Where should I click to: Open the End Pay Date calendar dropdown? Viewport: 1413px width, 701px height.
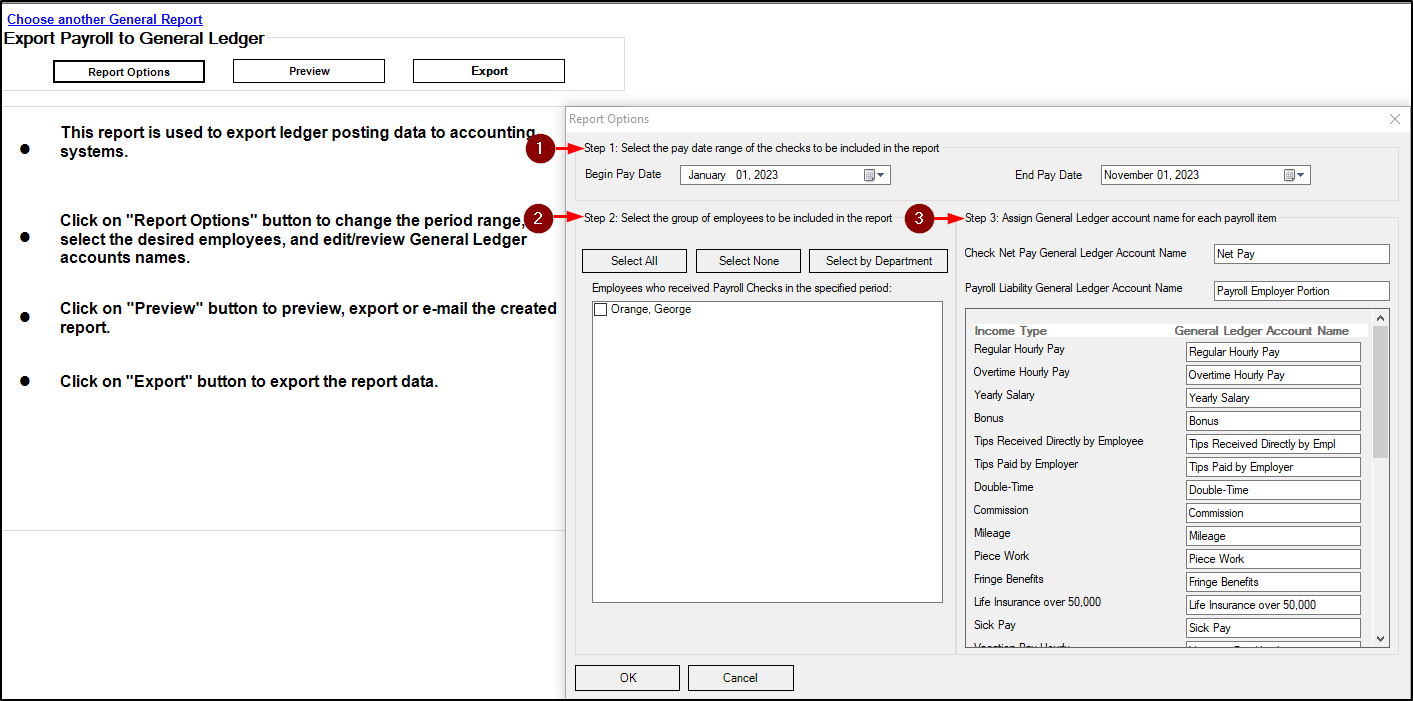pos(1295,175)
